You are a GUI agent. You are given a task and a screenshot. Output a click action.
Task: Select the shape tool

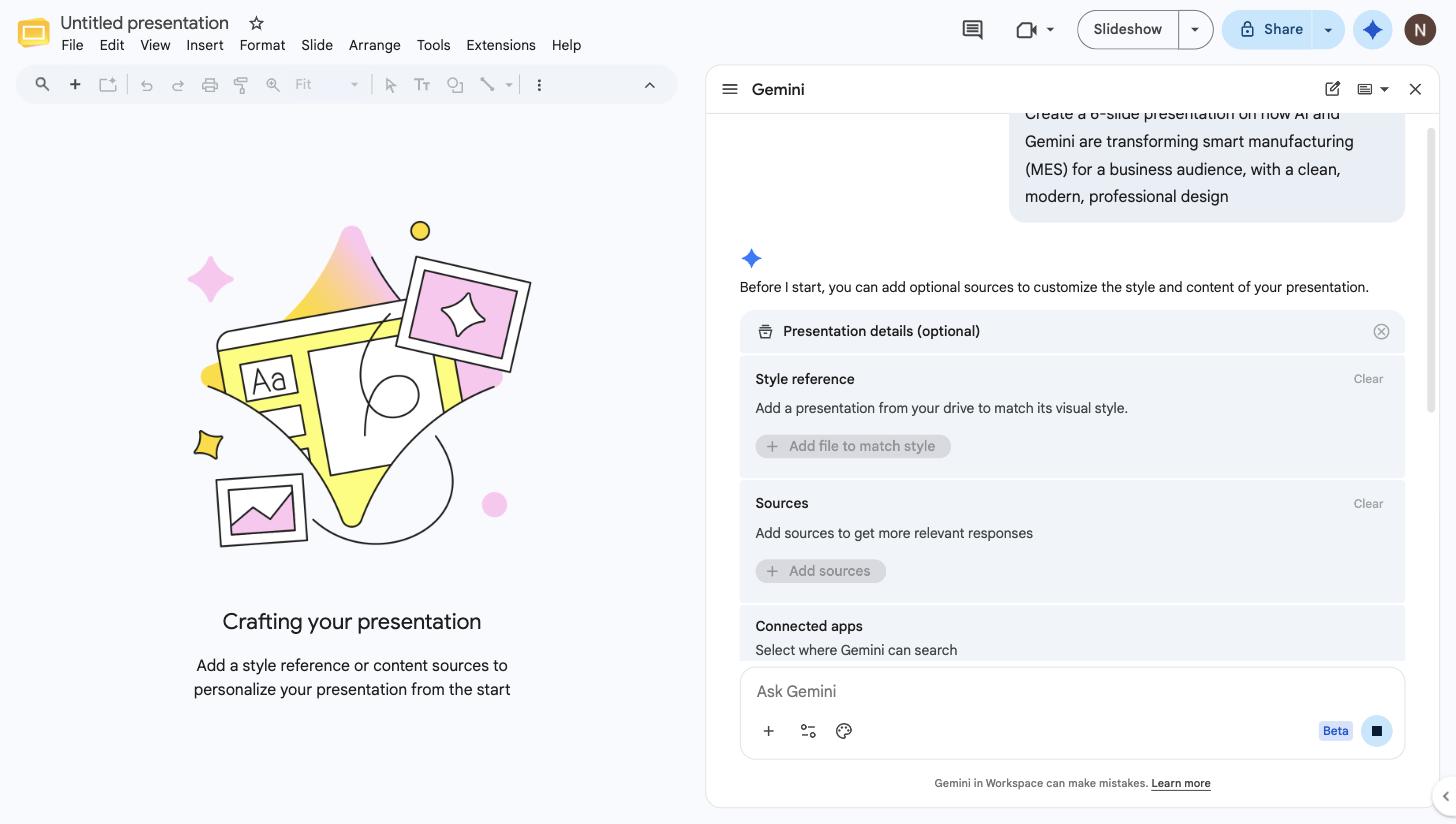click(455, 85)
